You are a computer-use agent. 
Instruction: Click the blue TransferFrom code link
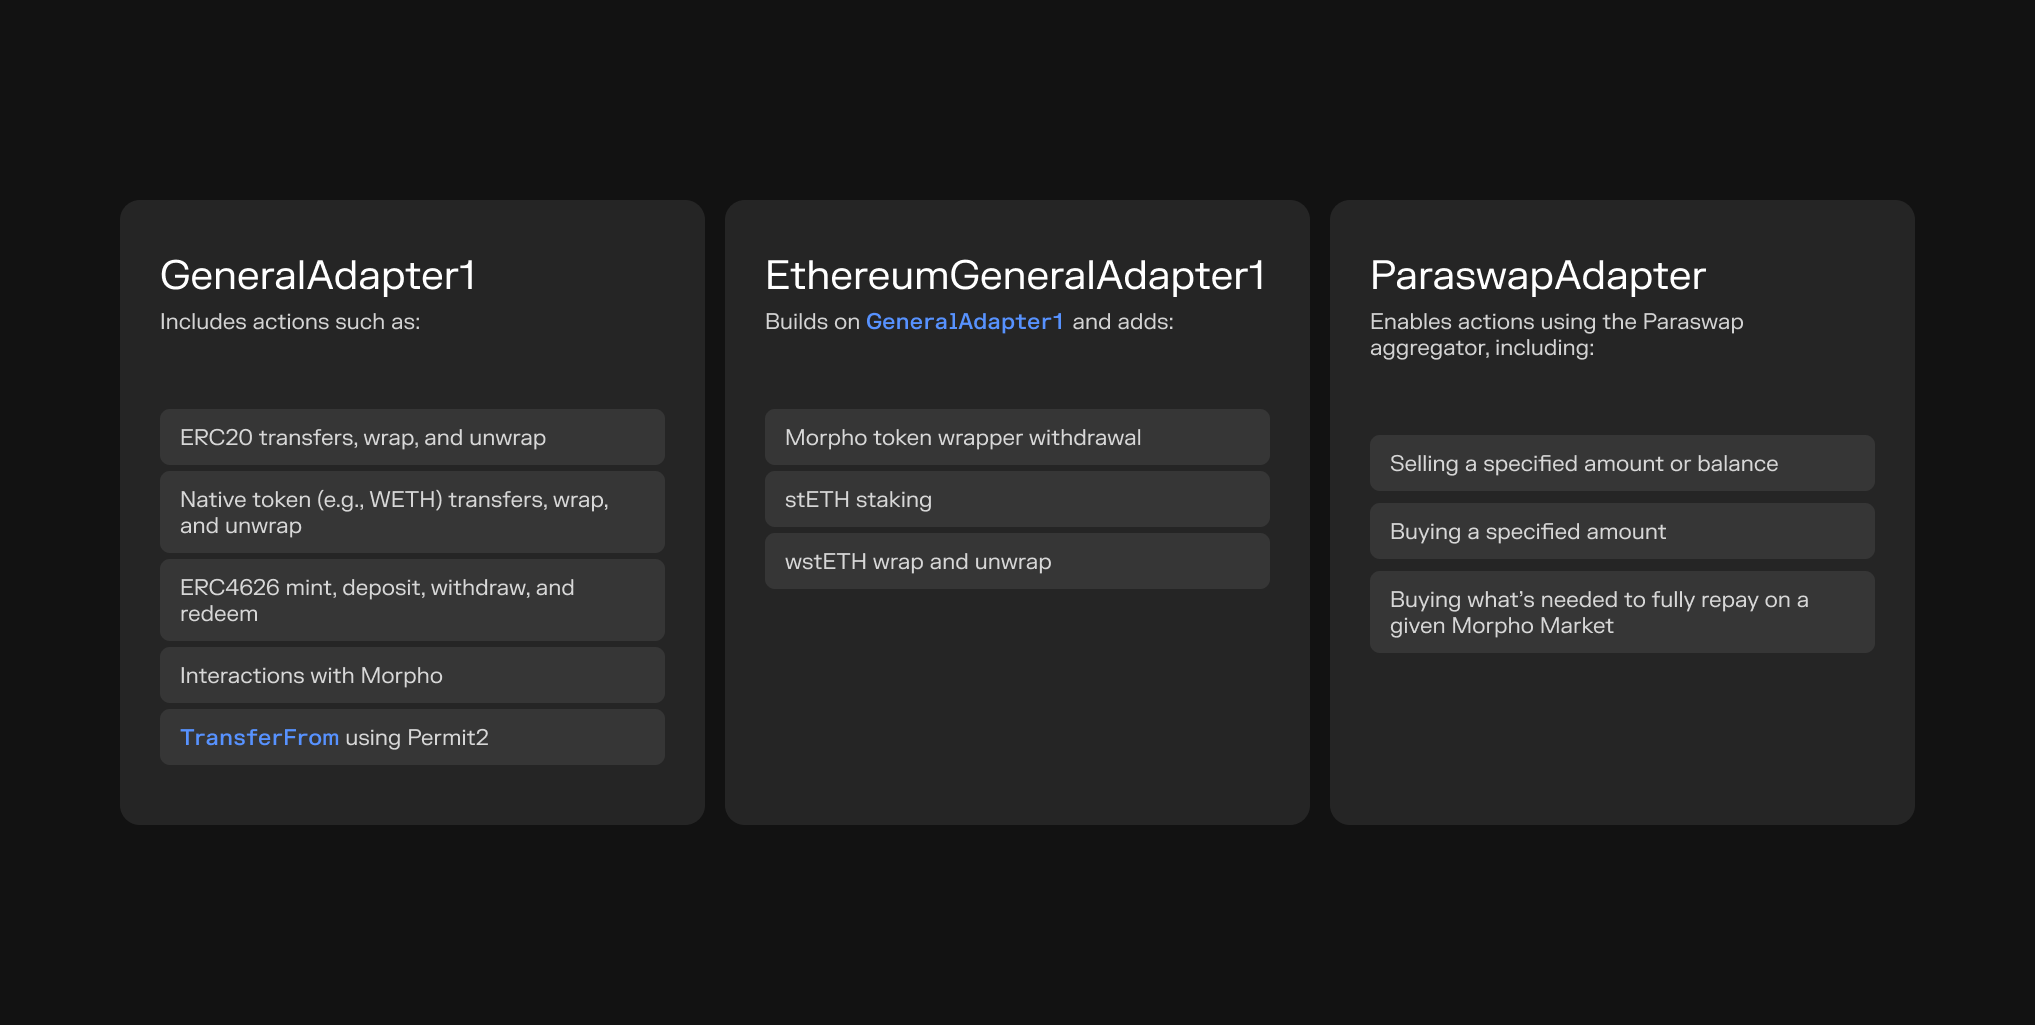(x=259, y=738)
